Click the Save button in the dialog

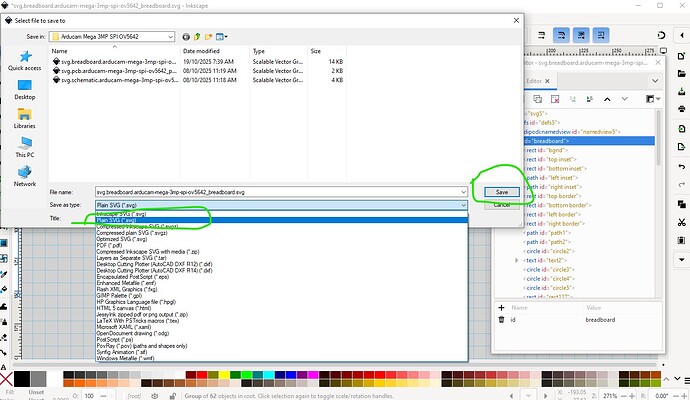click(x=502, y=192)
